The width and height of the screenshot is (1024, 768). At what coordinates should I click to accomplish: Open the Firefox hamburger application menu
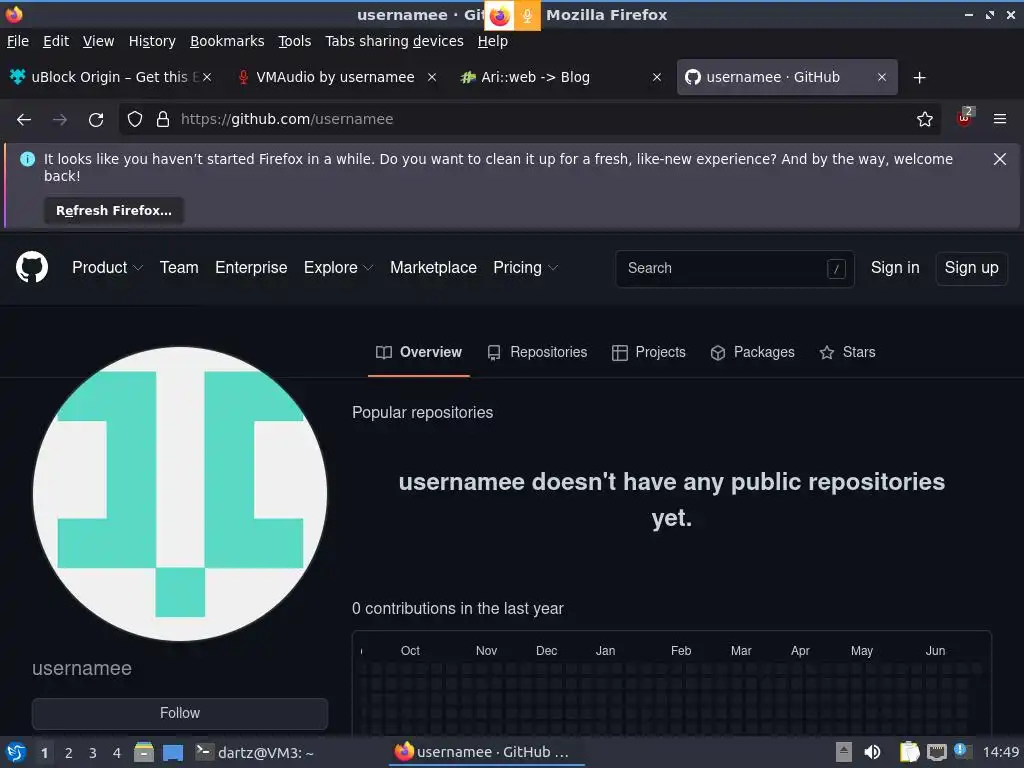click(999, 120)
